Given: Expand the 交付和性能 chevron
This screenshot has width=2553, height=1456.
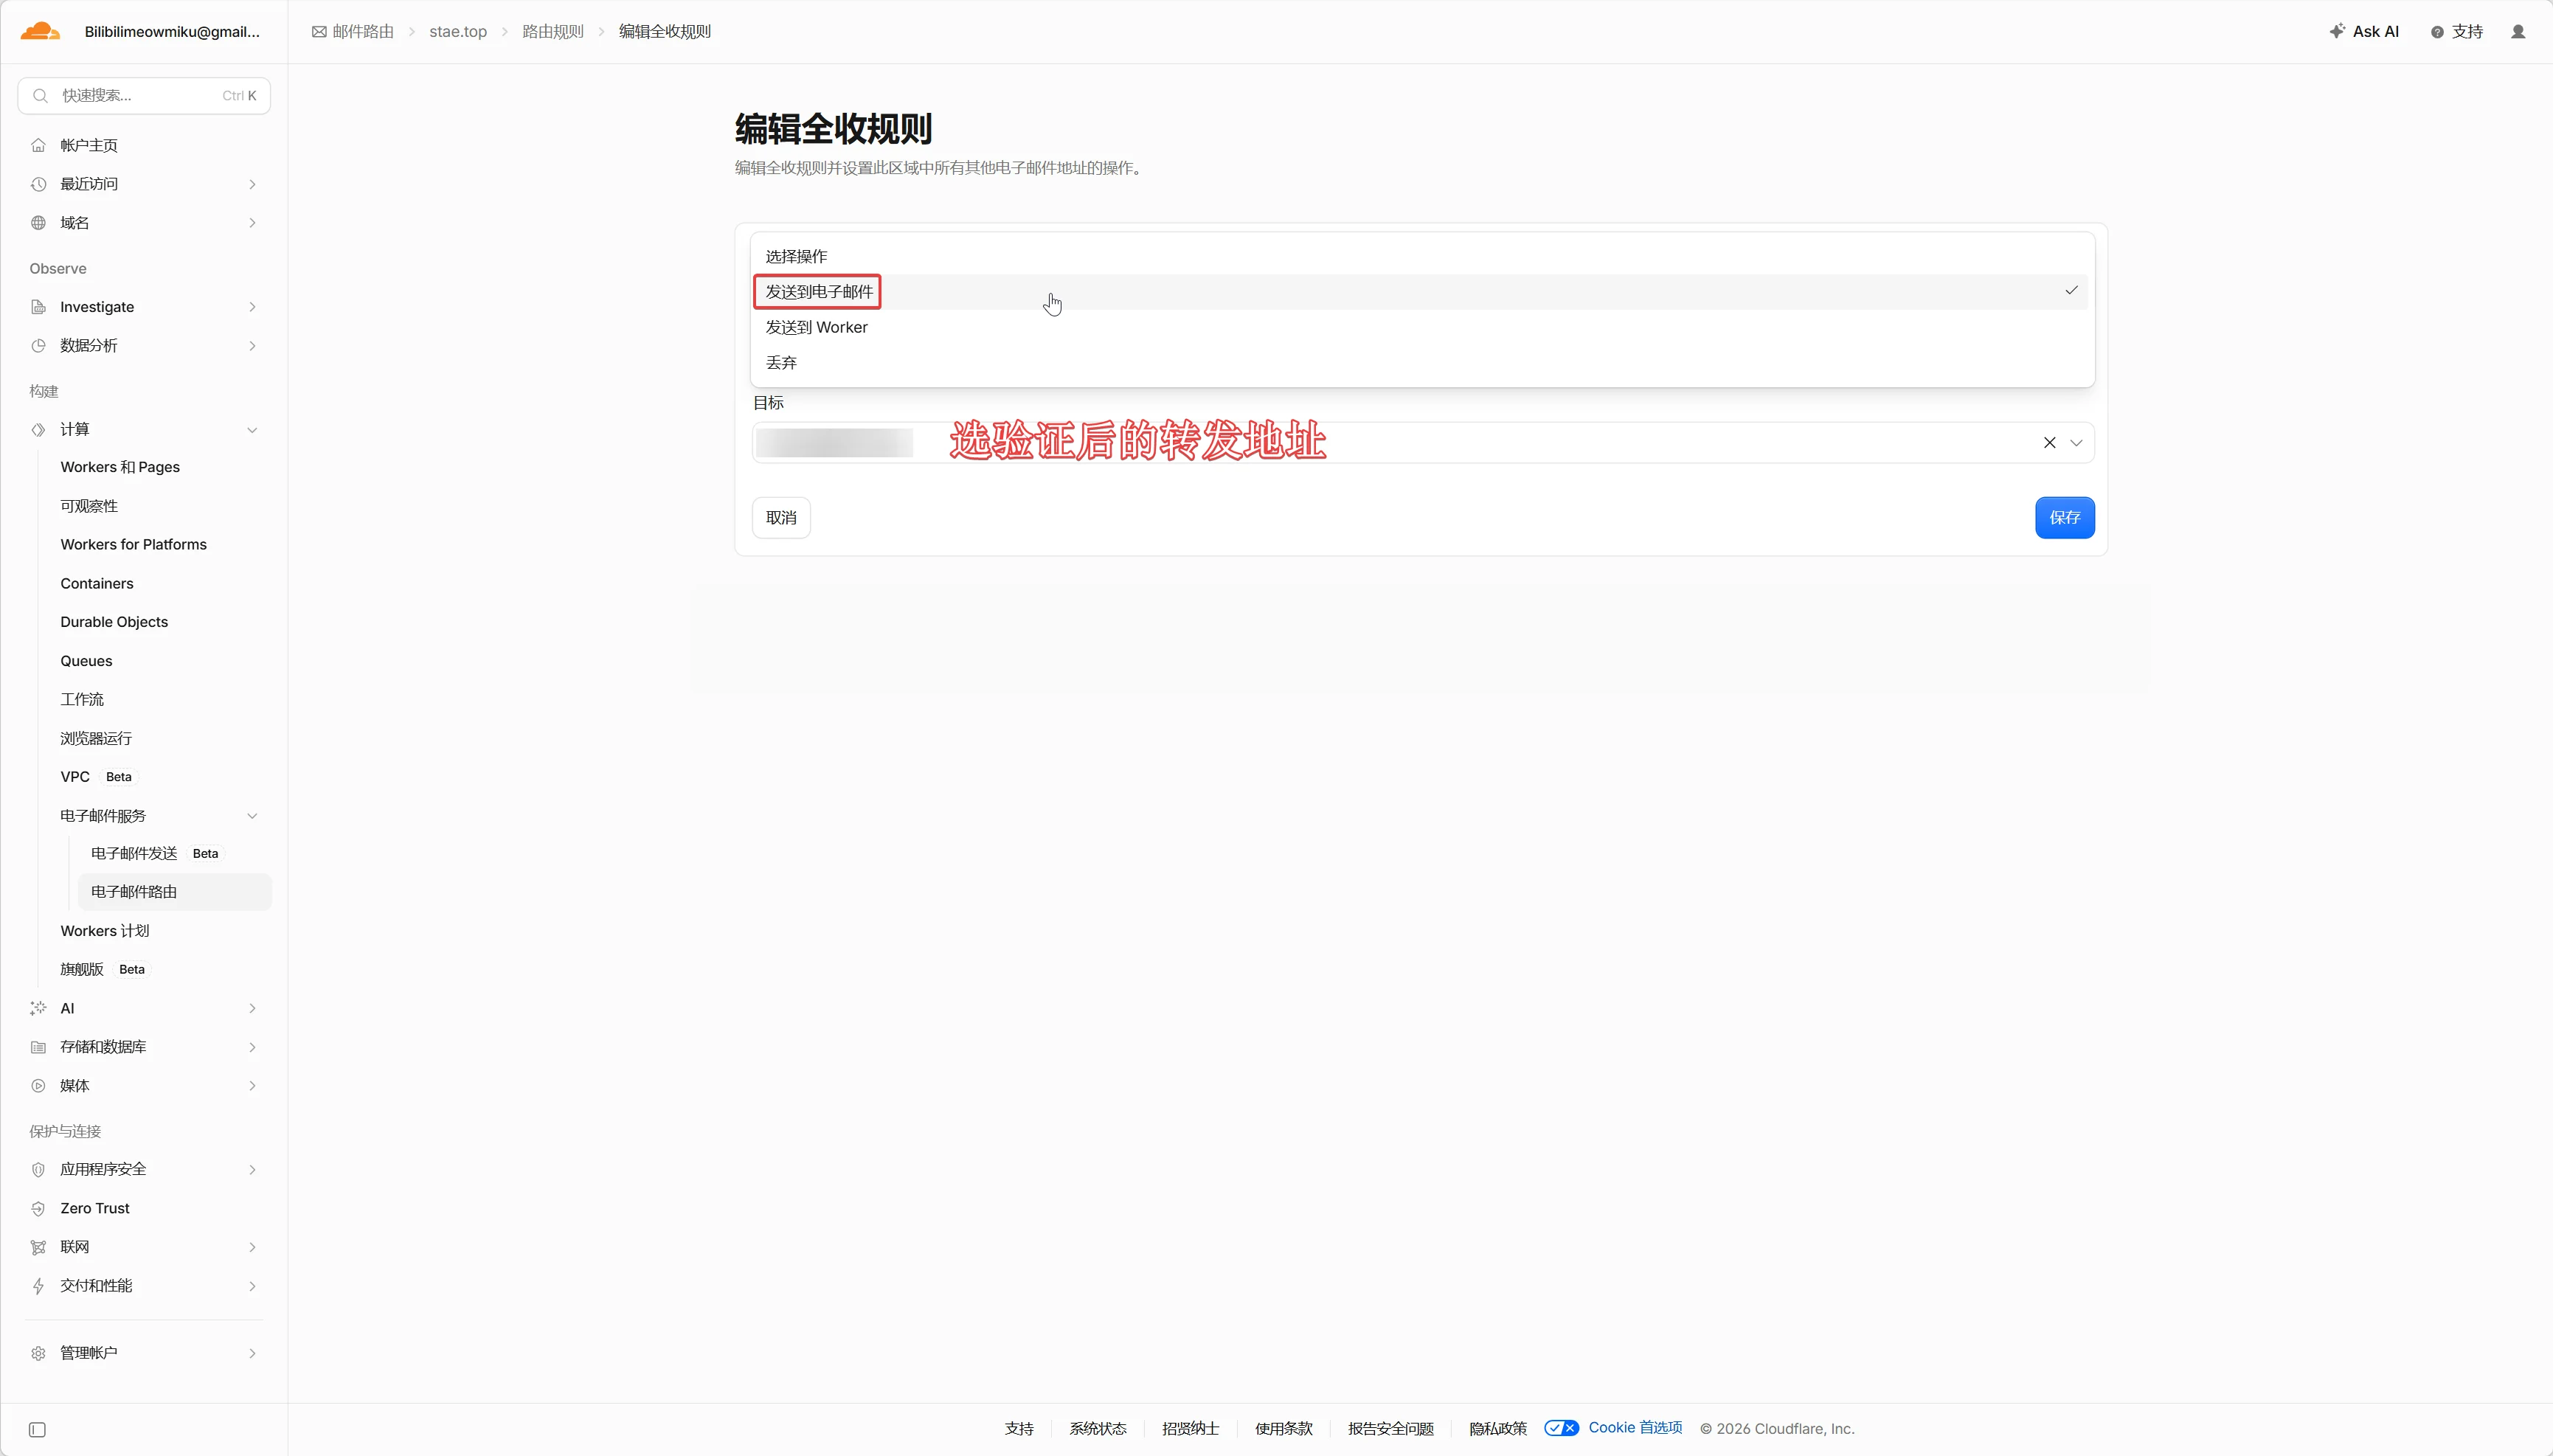Looking at the screenshot, I should [252, 1286].
